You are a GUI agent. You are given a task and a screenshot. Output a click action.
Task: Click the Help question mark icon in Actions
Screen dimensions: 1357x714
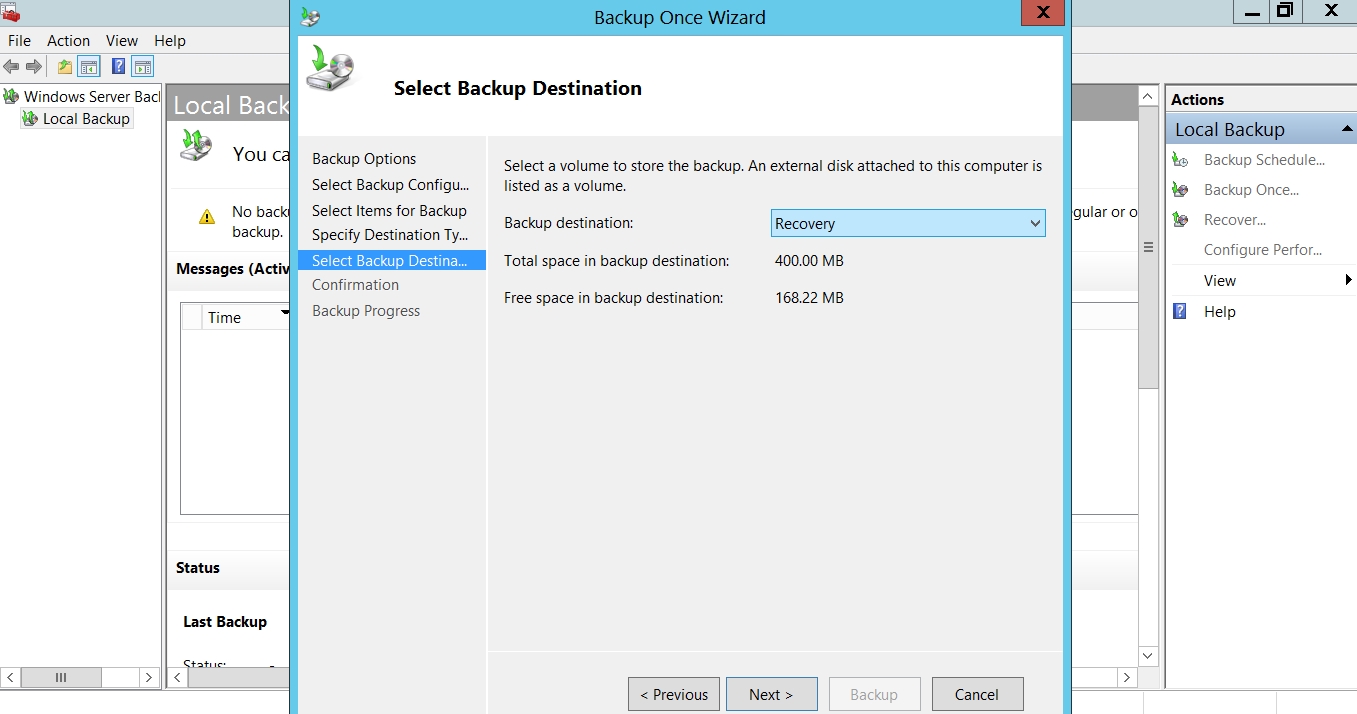tap(1181, 312)
